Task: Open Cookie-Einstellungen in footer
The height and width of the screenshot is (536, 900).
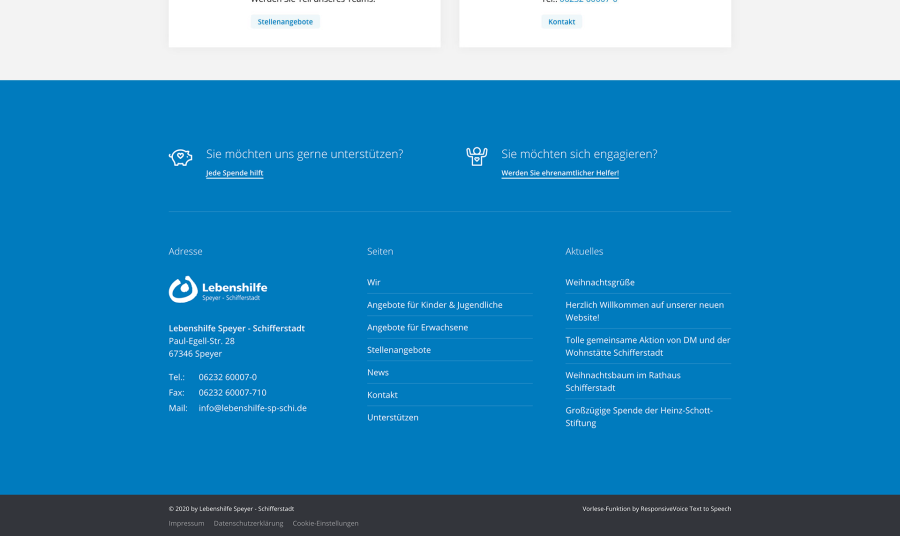Action: coord(325,523)
